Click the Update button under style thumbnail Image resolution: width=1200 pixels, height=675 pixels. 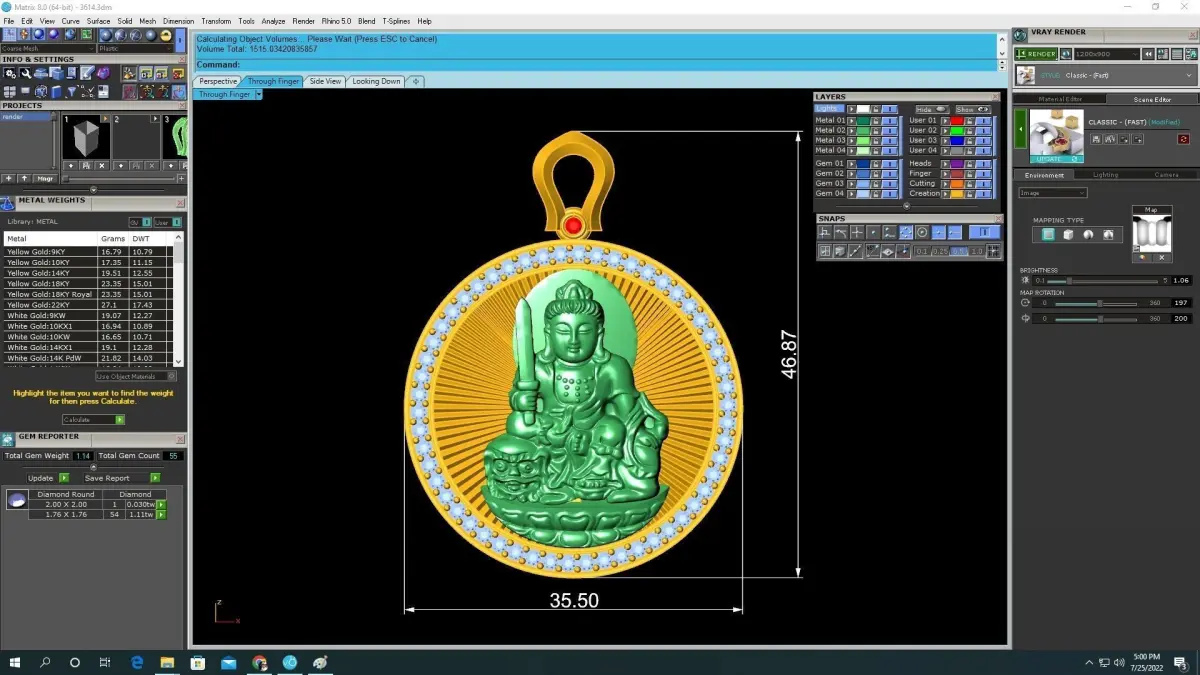[1057, 158]
